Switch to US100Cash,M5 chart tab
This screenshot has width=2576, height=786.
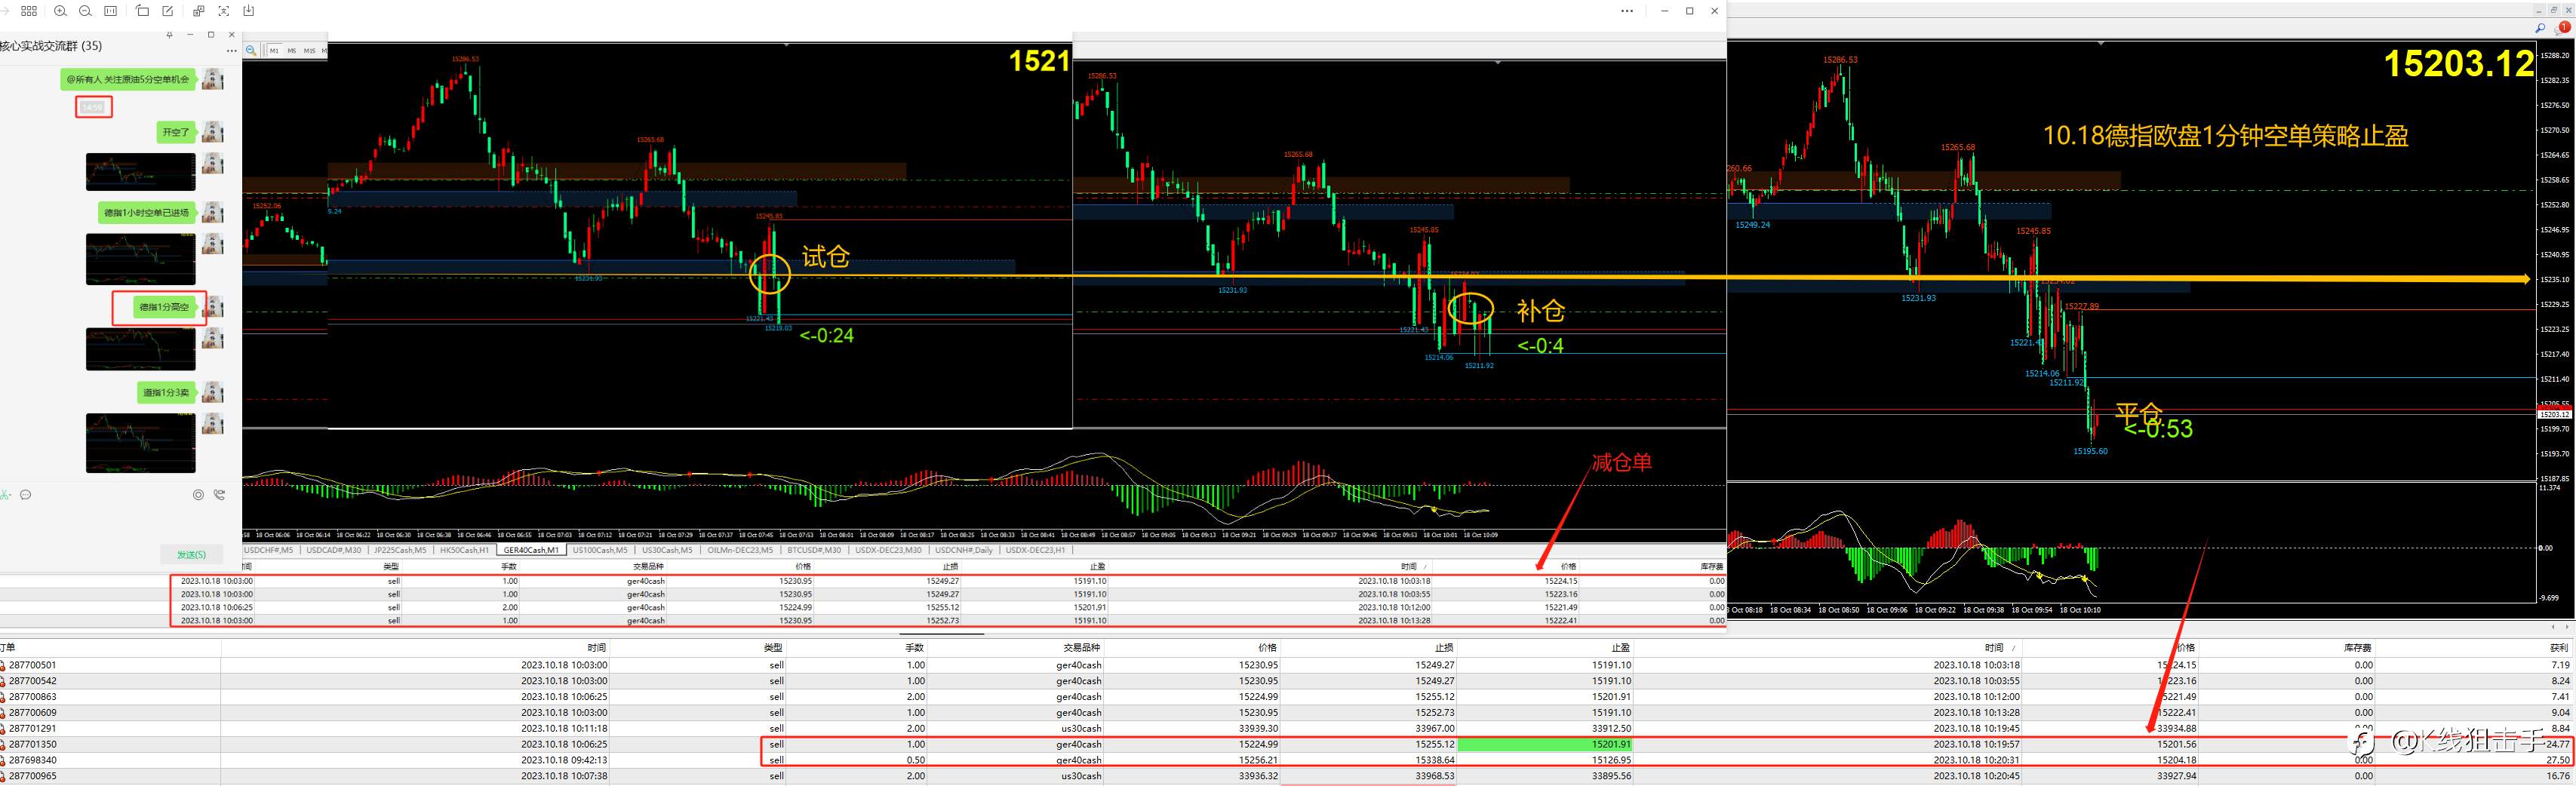pos(600,550)
